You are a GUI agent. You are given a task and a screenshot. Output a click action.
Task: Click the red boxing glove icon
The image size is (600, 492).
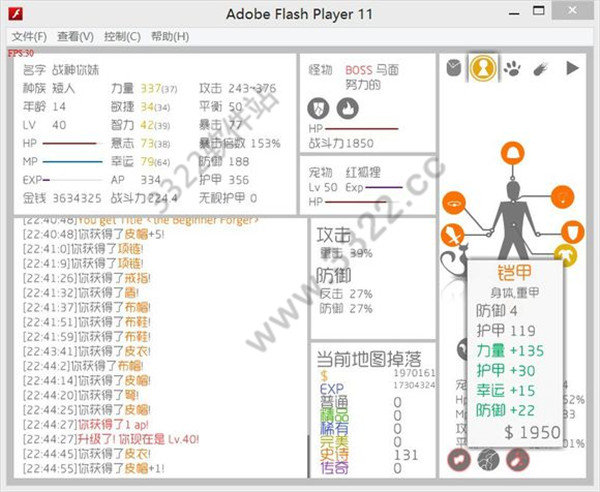pyautogui.click(x=459, y=459)
